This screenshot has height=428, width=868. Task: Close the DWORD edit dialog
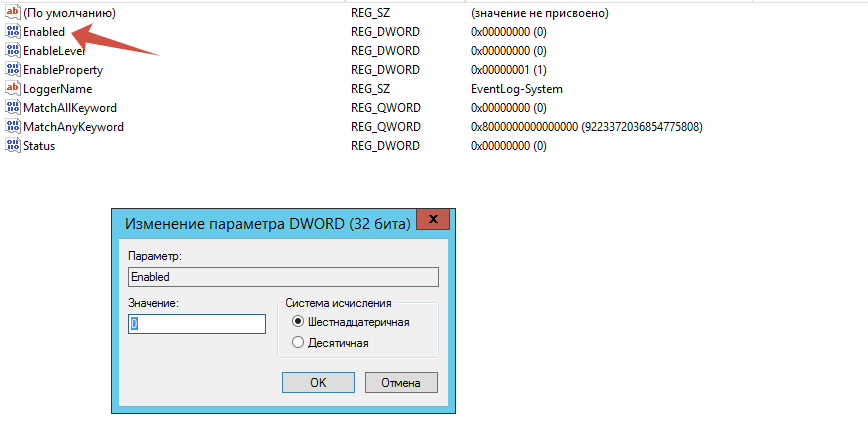[433, 219]
